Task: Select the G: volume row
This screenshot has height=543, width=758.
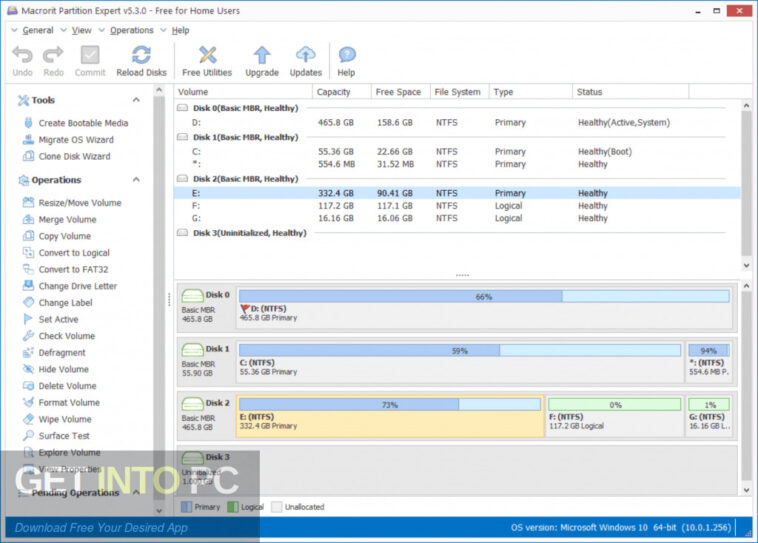Action: tap(457, 219)
